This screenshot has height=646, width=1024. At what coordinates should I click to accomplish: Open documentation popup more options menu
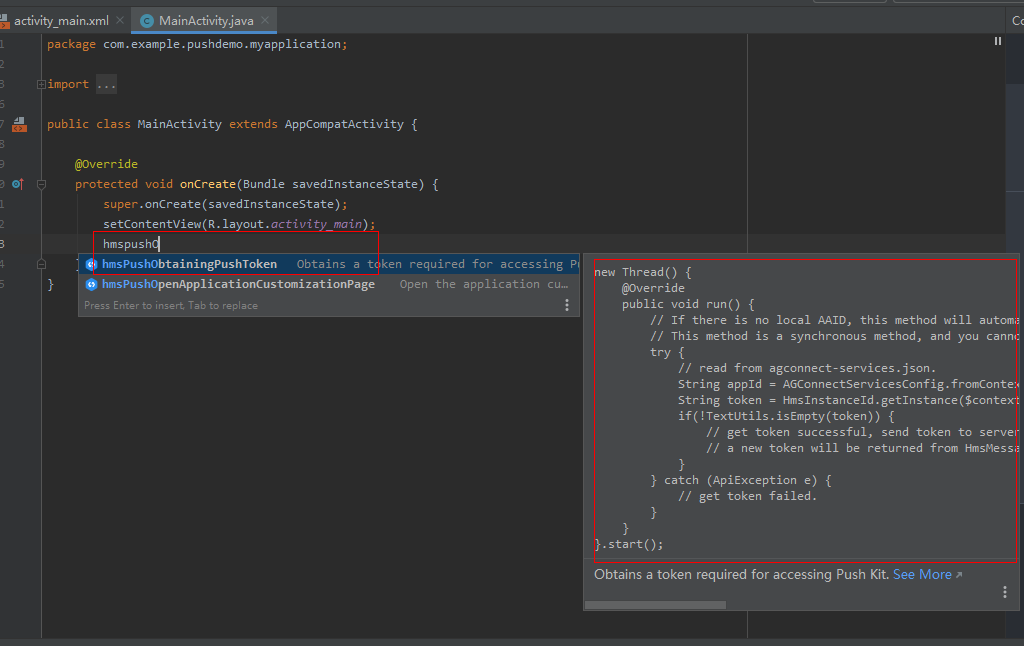(x=1005, y=592)
